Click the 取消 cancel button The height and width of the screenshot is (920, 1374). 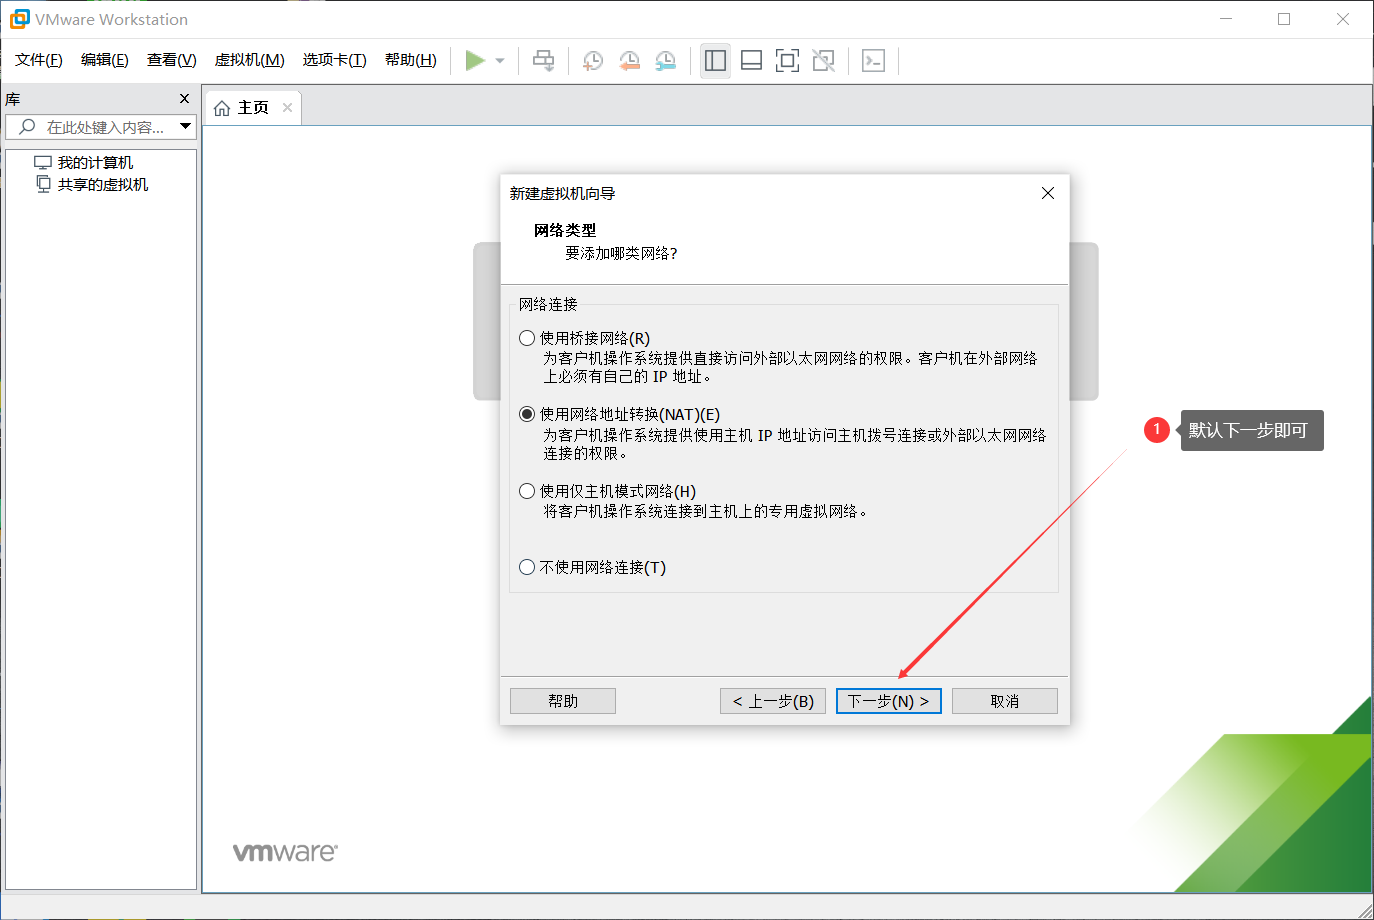point(1005,701)
